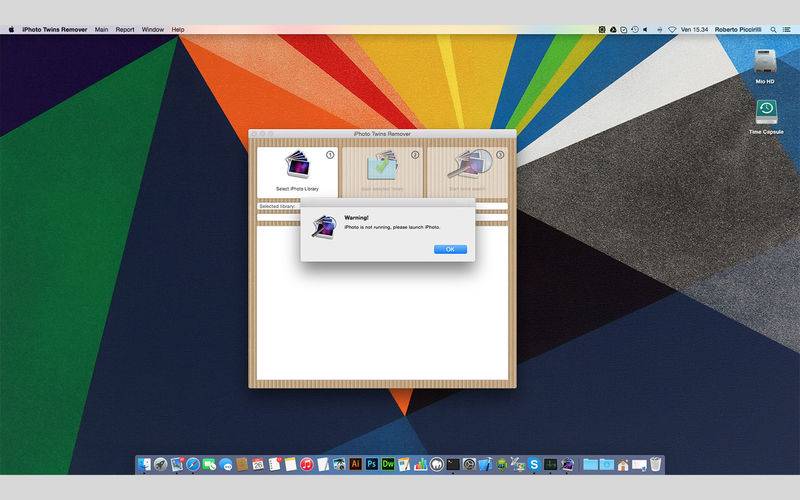Open the Mio HD drive icon
Screen dimensions: 800x500
click(765, 62)
